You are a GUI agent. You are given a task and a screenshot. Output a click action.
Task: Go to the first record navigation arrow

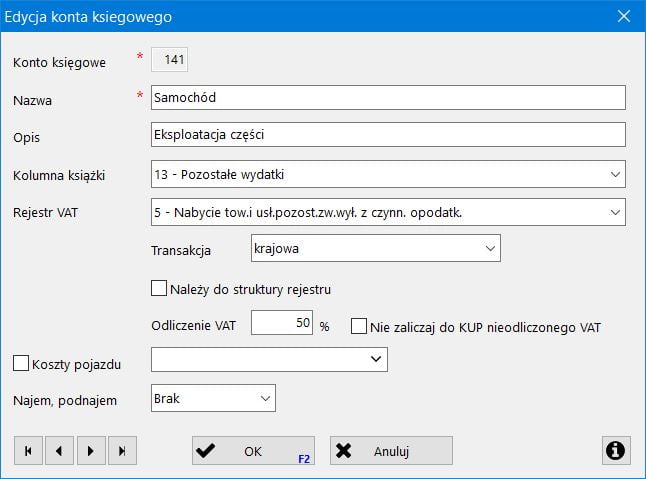pyautogui.click(x=28, y=451)
